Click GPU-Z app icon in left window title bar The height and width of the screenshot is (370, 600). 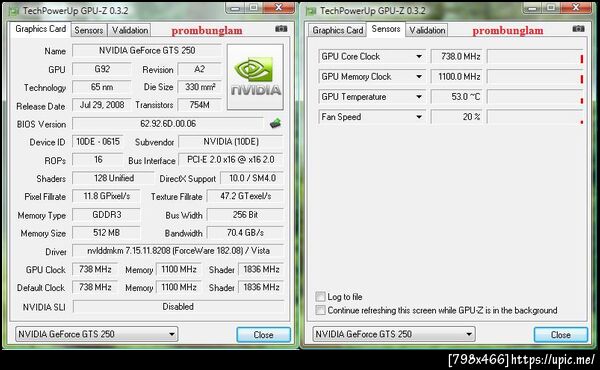coord(14,11)
